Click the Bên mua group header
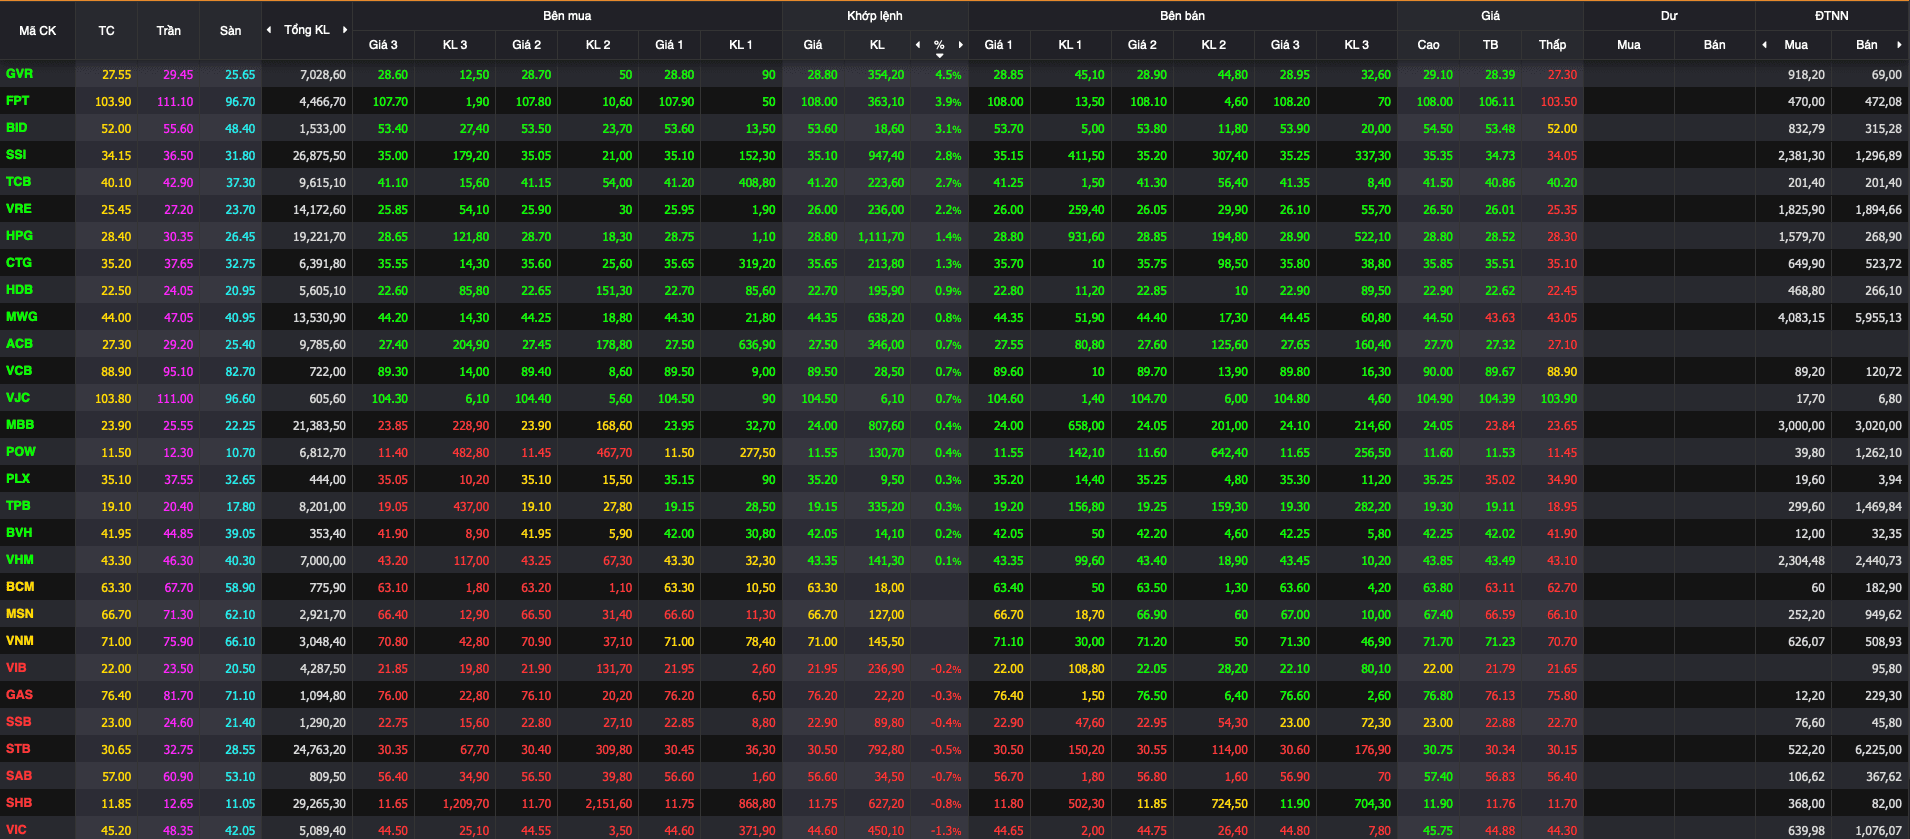 [567, 16]
